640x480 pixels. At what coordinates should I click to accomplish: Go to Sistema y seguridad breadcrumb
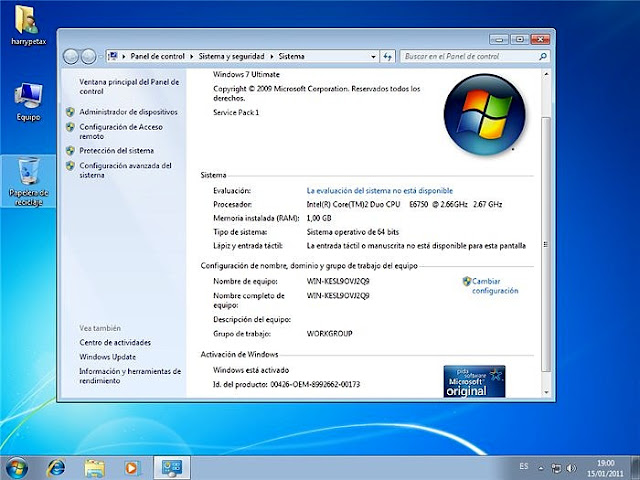pyautogui.click(x=231, y=56)
